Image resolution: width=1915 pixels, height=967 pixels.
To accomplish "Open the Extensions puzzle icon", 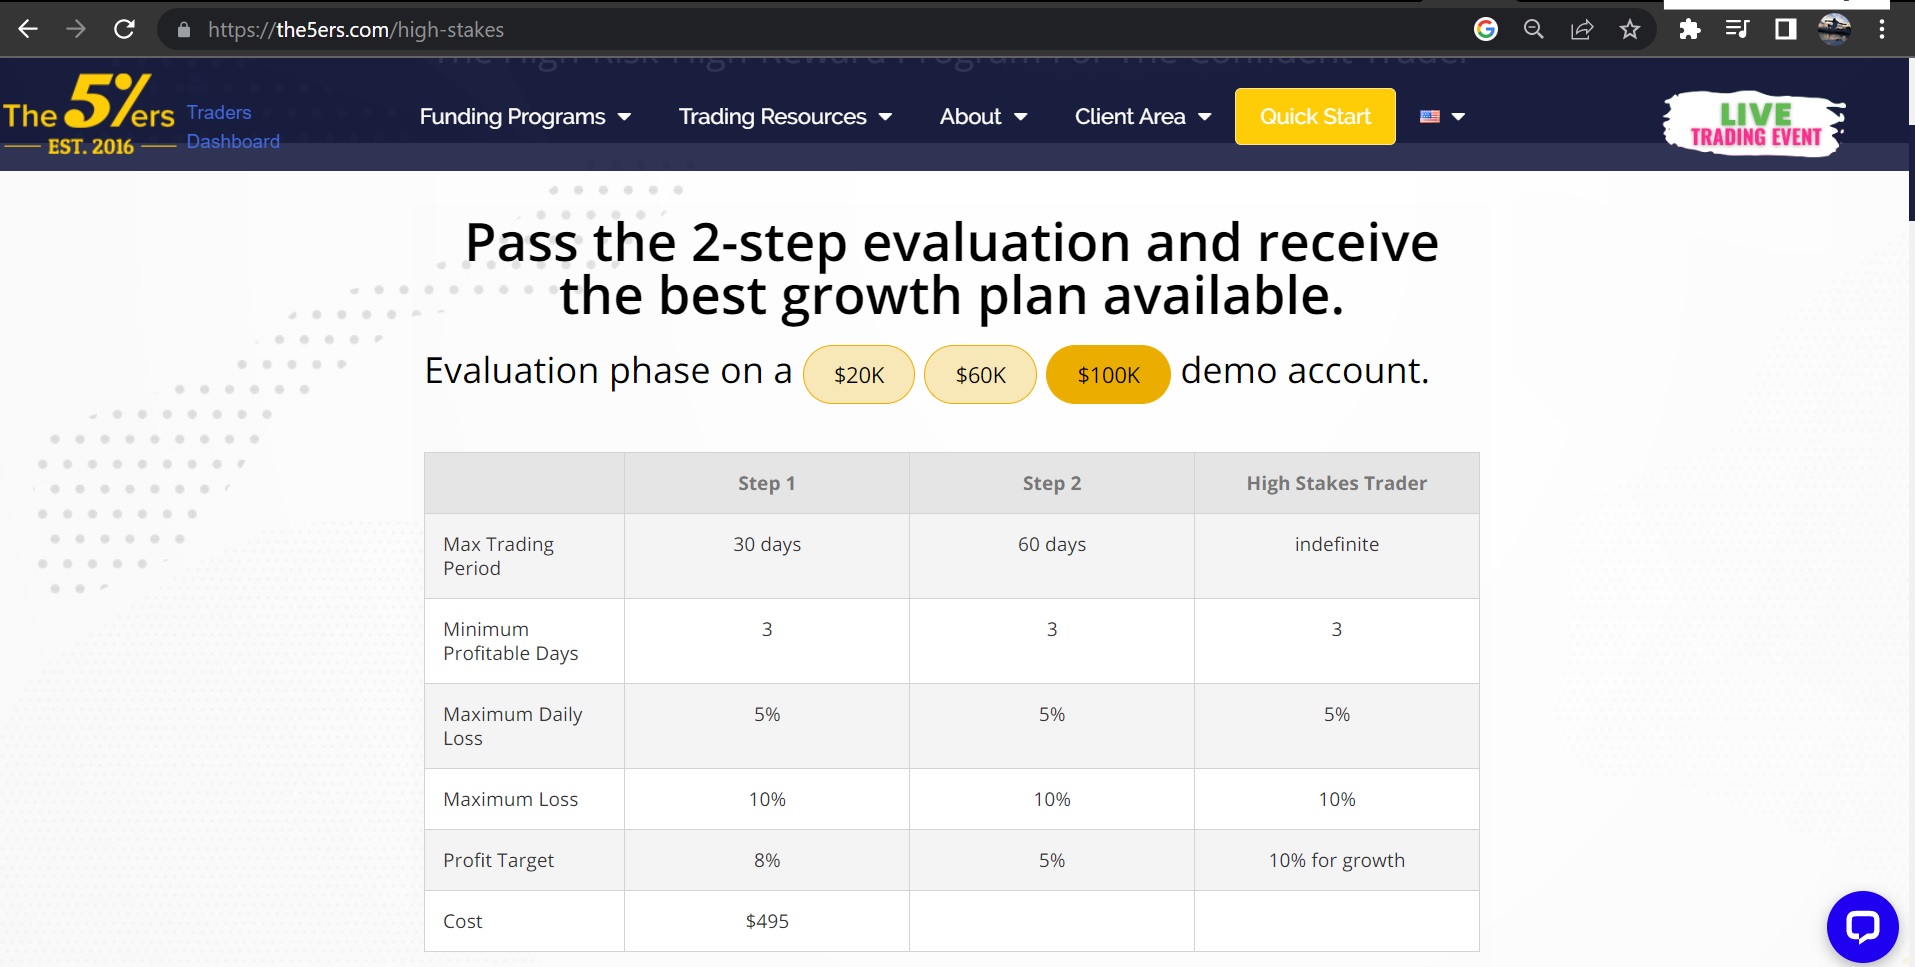I will 1689,29.
